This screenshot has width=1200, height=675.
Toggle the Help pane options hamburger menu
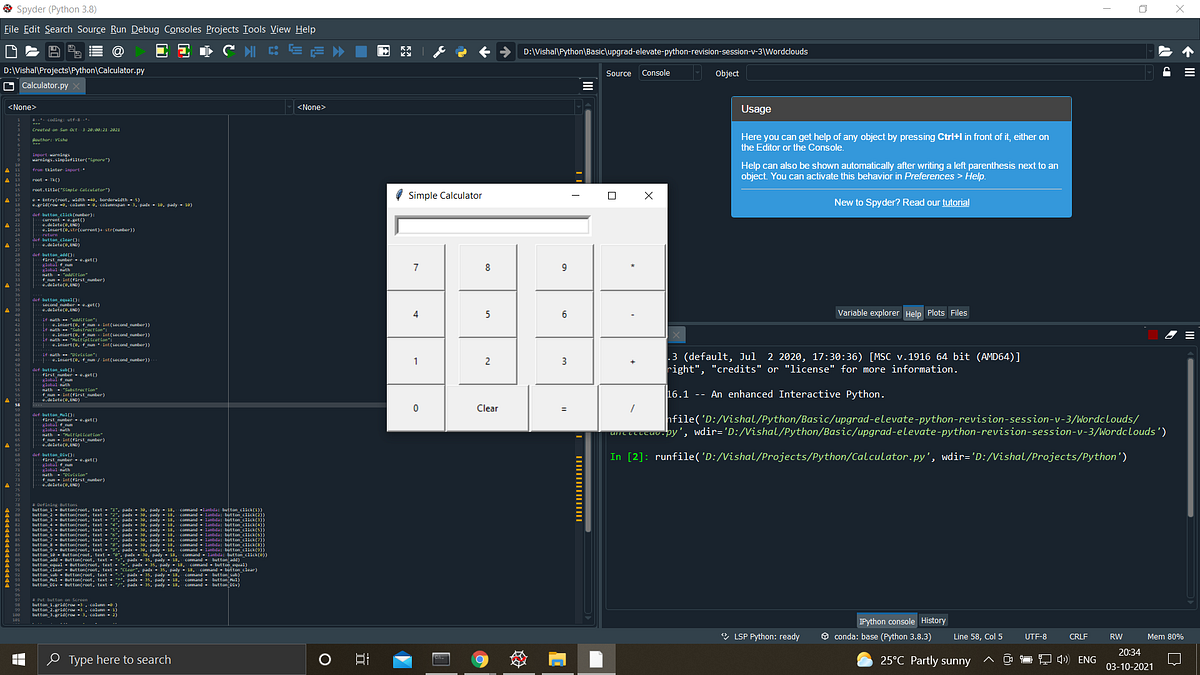pos(1189,72)
